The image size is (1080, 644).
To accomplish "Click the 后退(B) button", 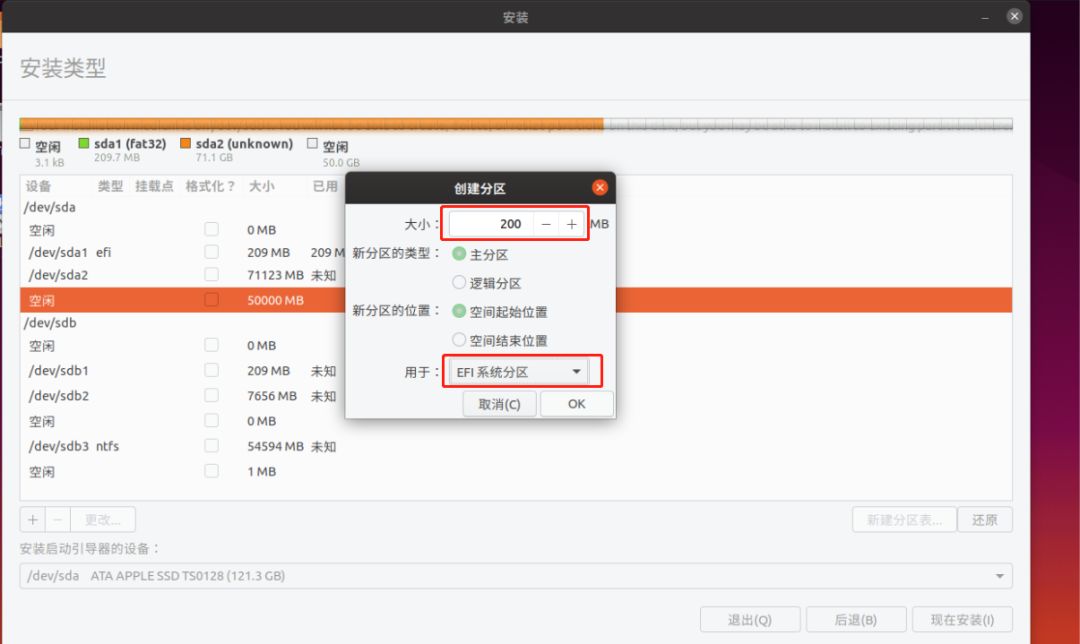I will [x=855, y=619].
